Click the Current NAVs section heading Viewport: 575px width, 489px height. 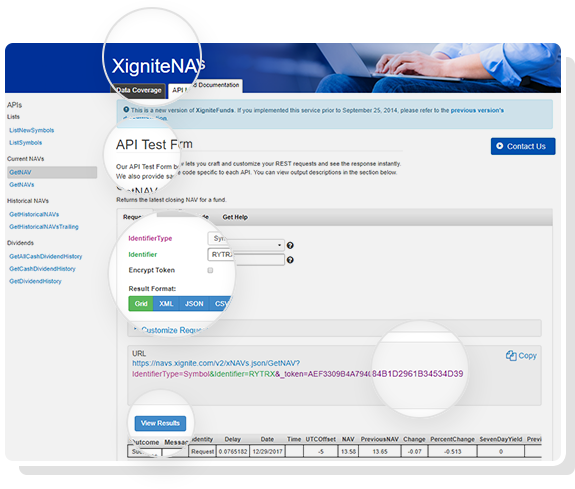coord(25,158)
